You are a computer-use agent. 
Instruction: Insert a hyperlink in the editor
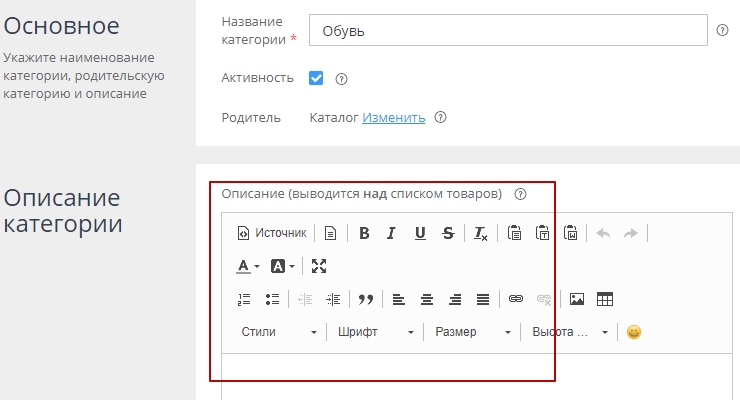click(516, 299)
